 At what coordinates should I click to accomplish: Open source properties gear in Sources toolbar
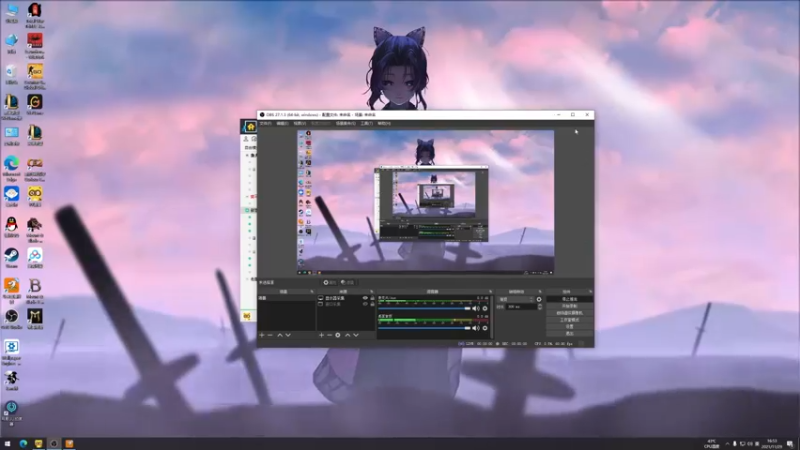[x=338, y=335]
